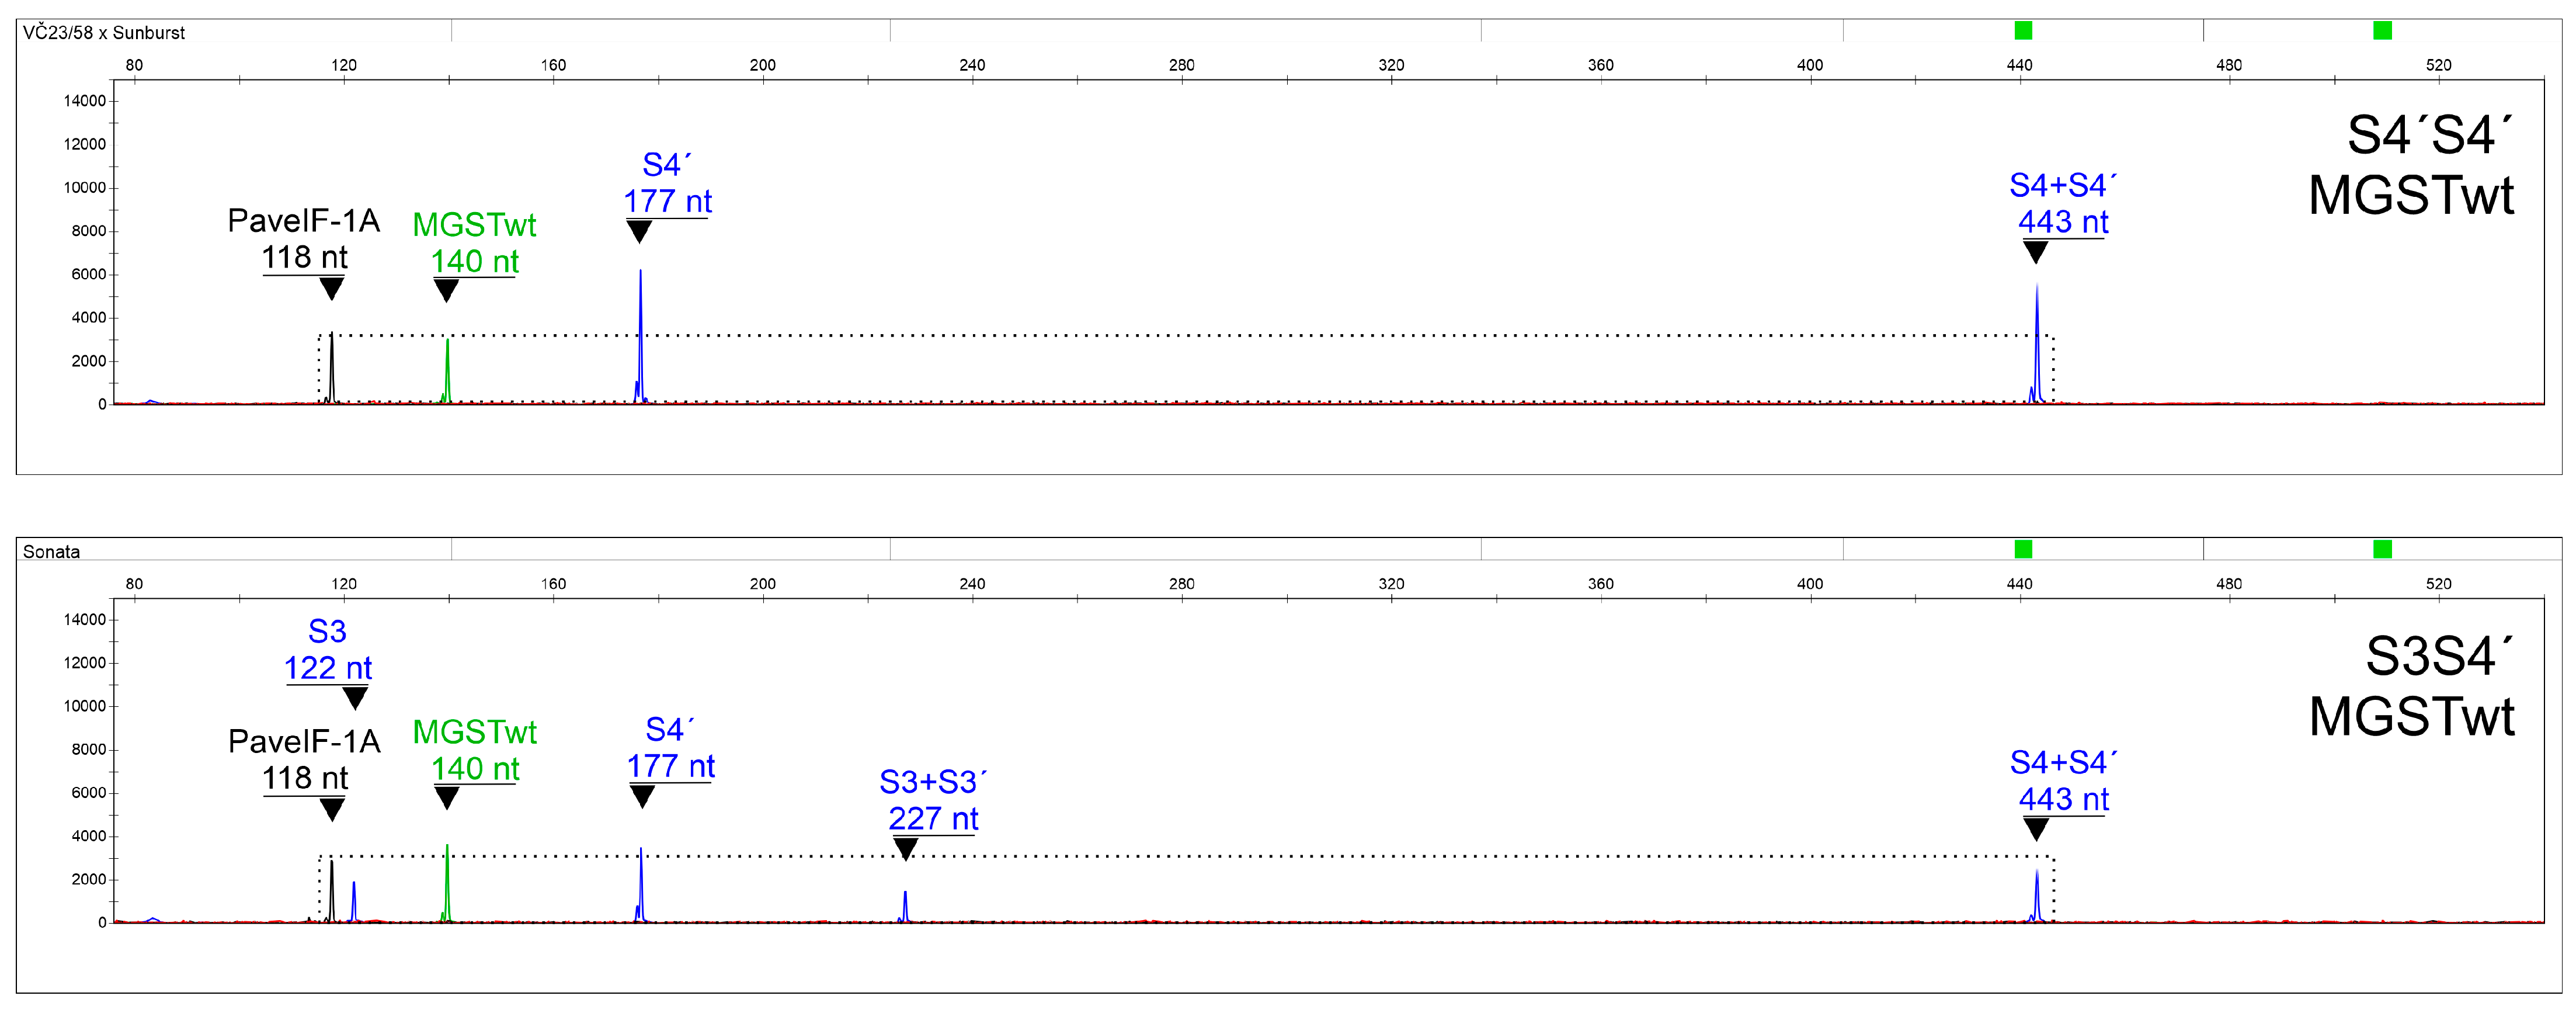Click the tall blue S4´ peak in the top panel
This screenshot has height=1020, width=2576.
(x=640, y=330)
